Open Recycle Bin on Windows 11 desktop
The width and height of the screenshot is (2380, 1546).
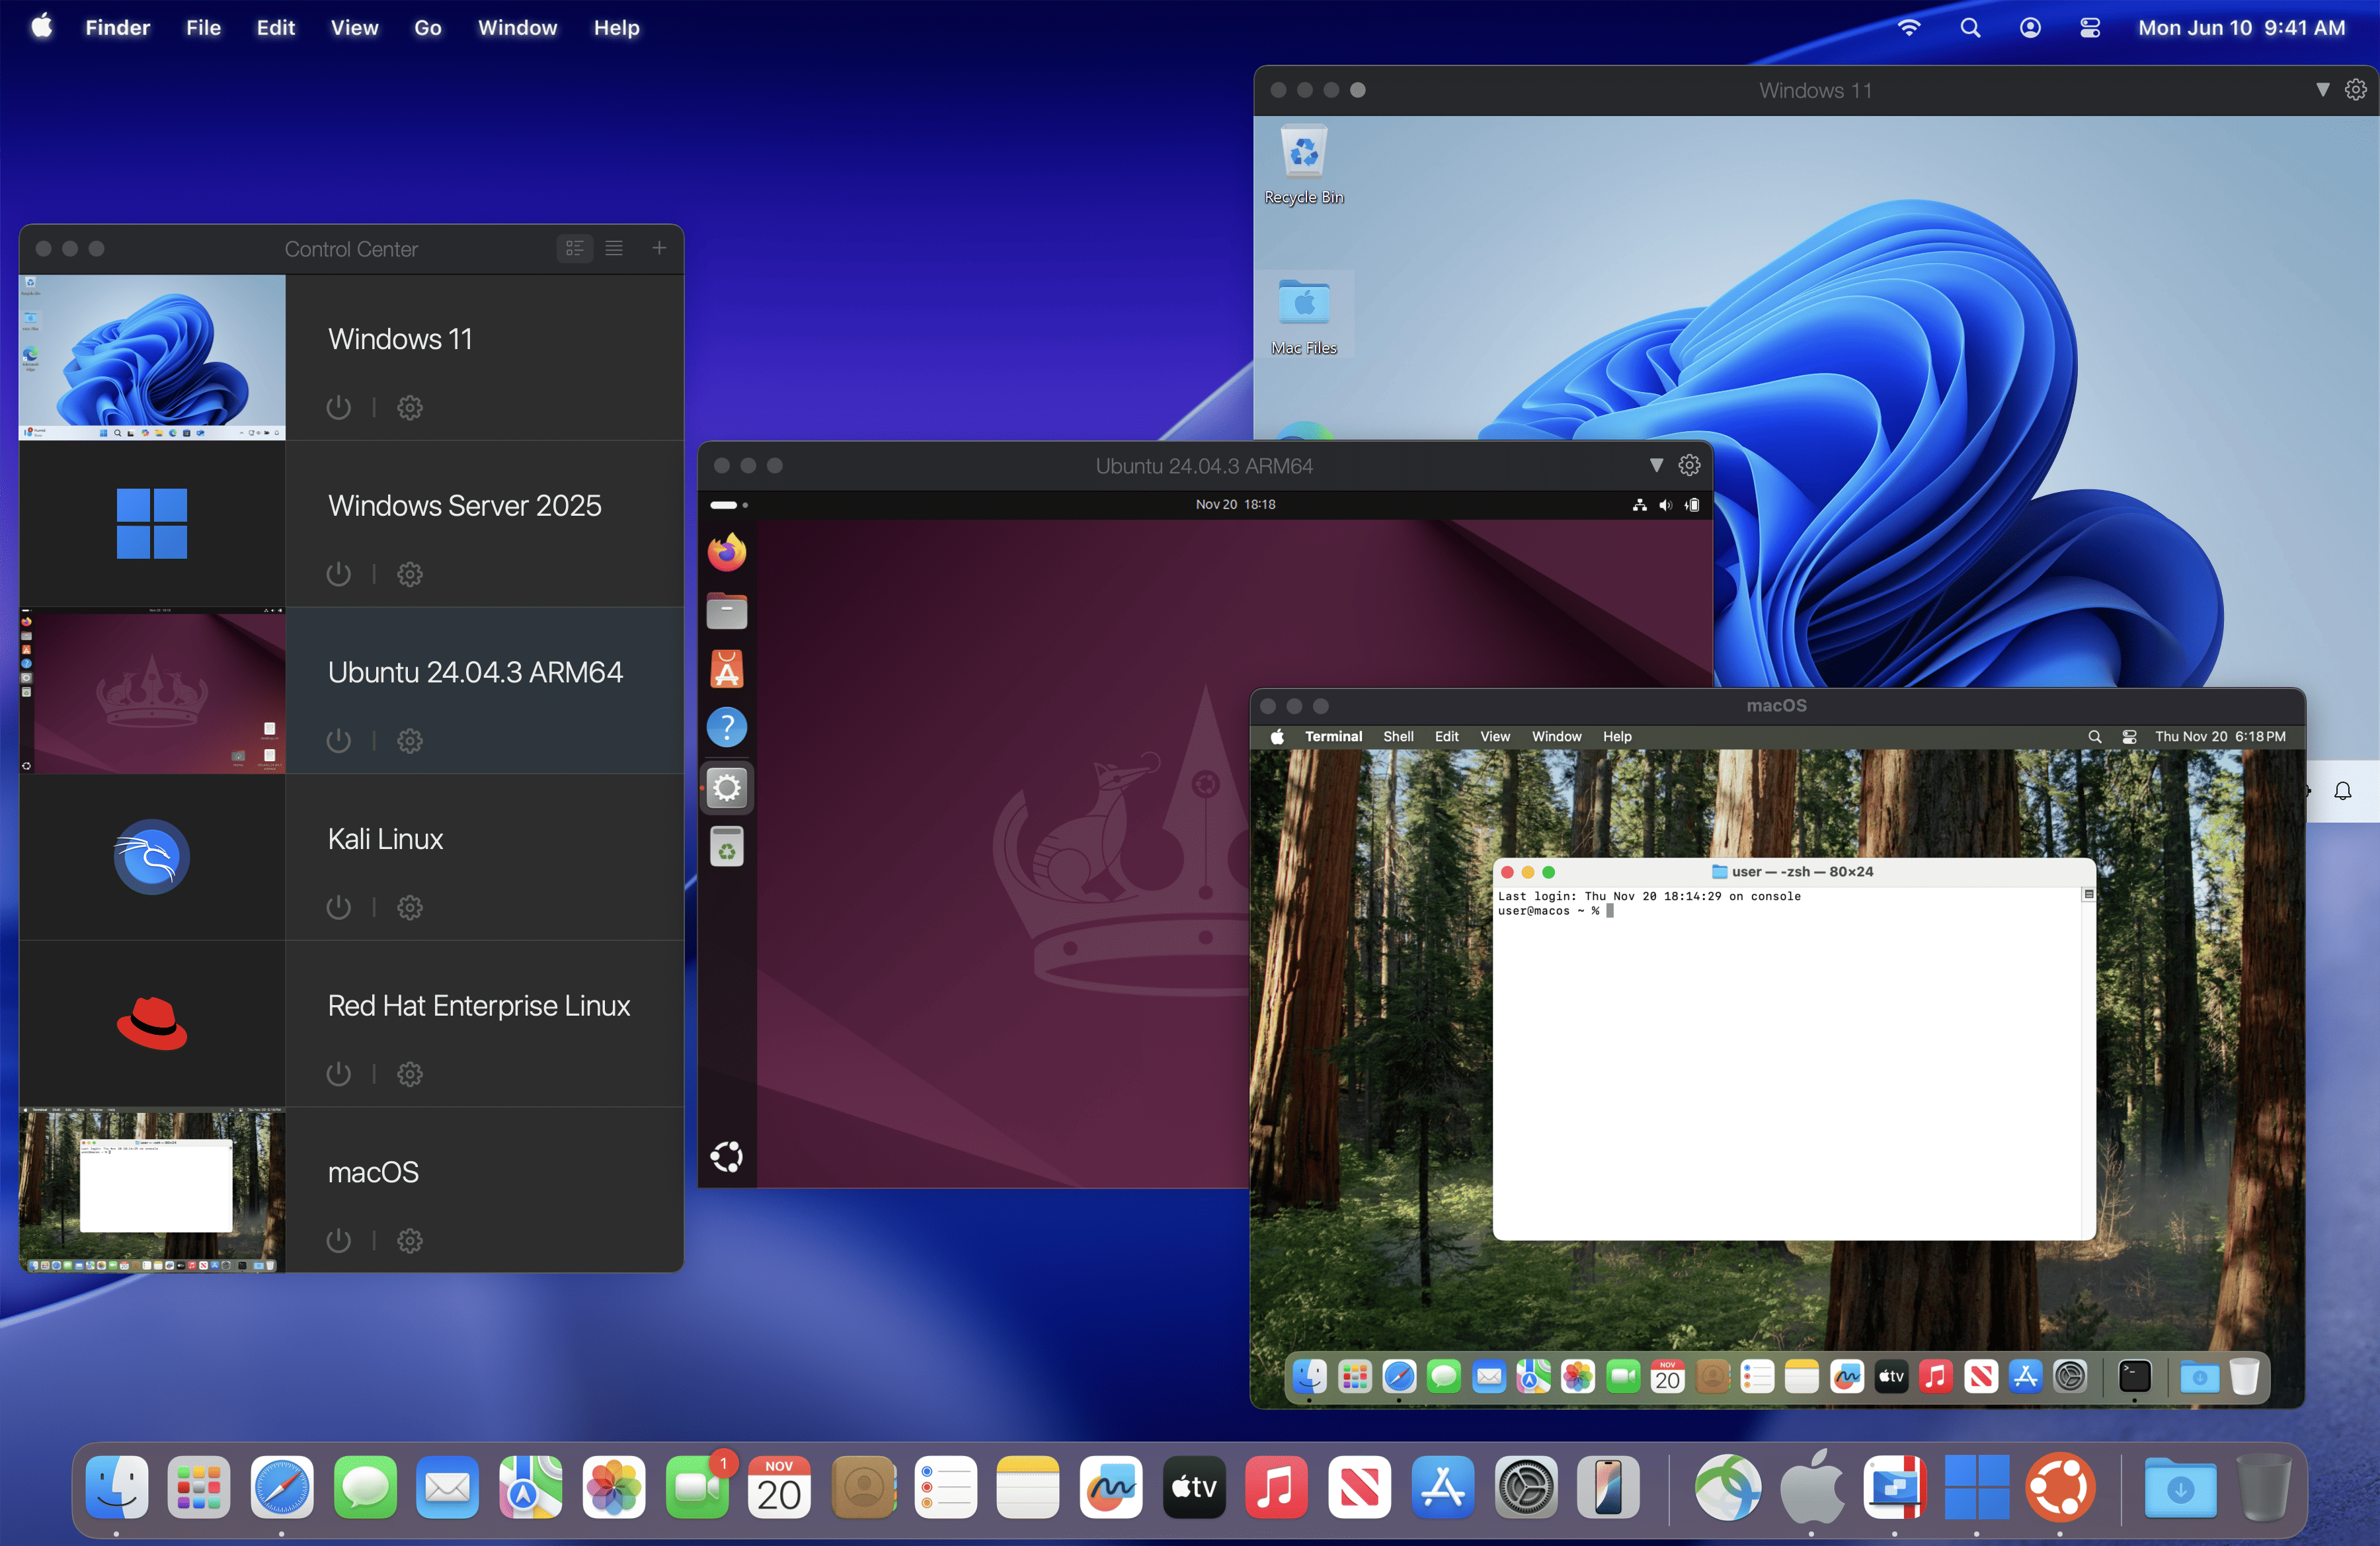pos(1304,164)
